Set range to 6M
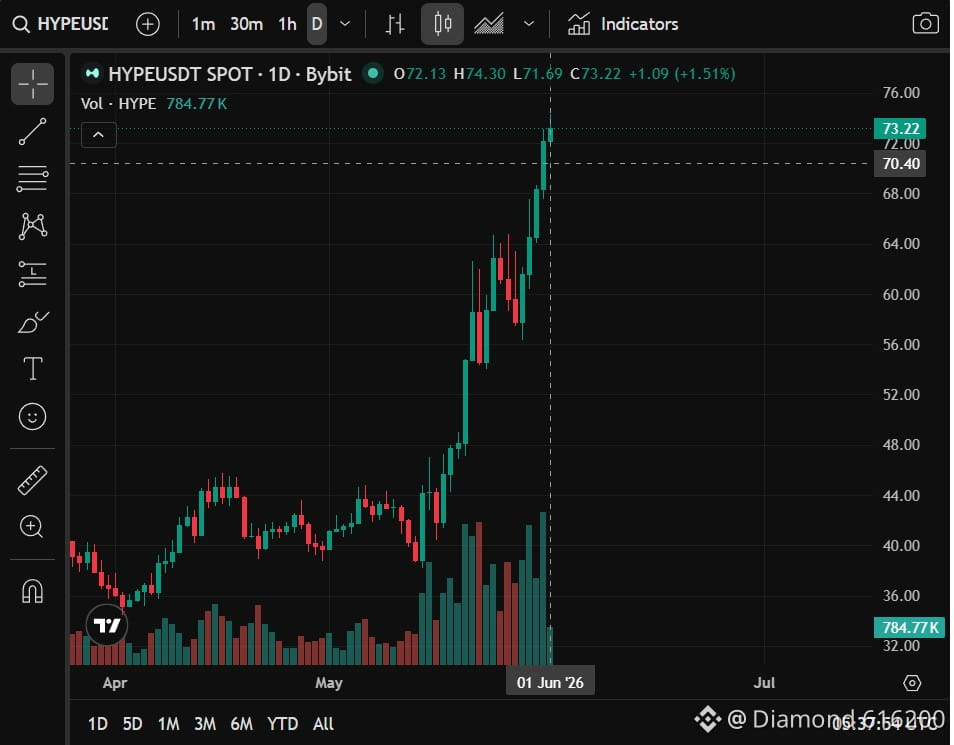 coord(242,724)
